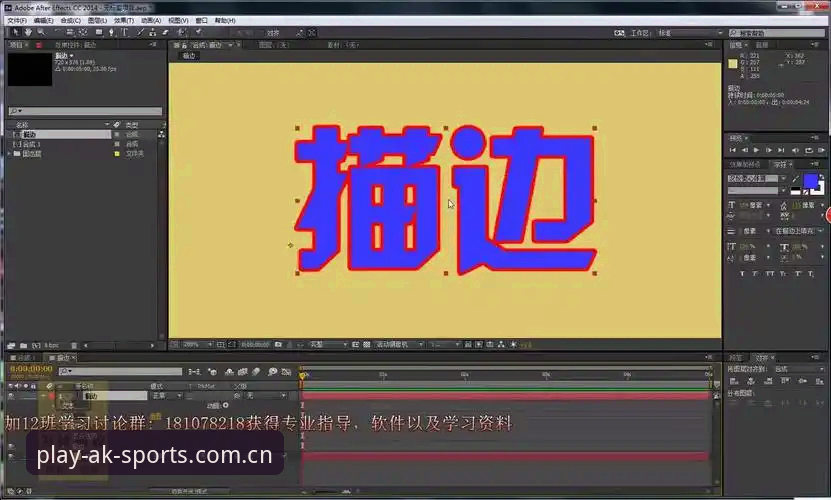Click the Project panel search field

click(85, 111)
